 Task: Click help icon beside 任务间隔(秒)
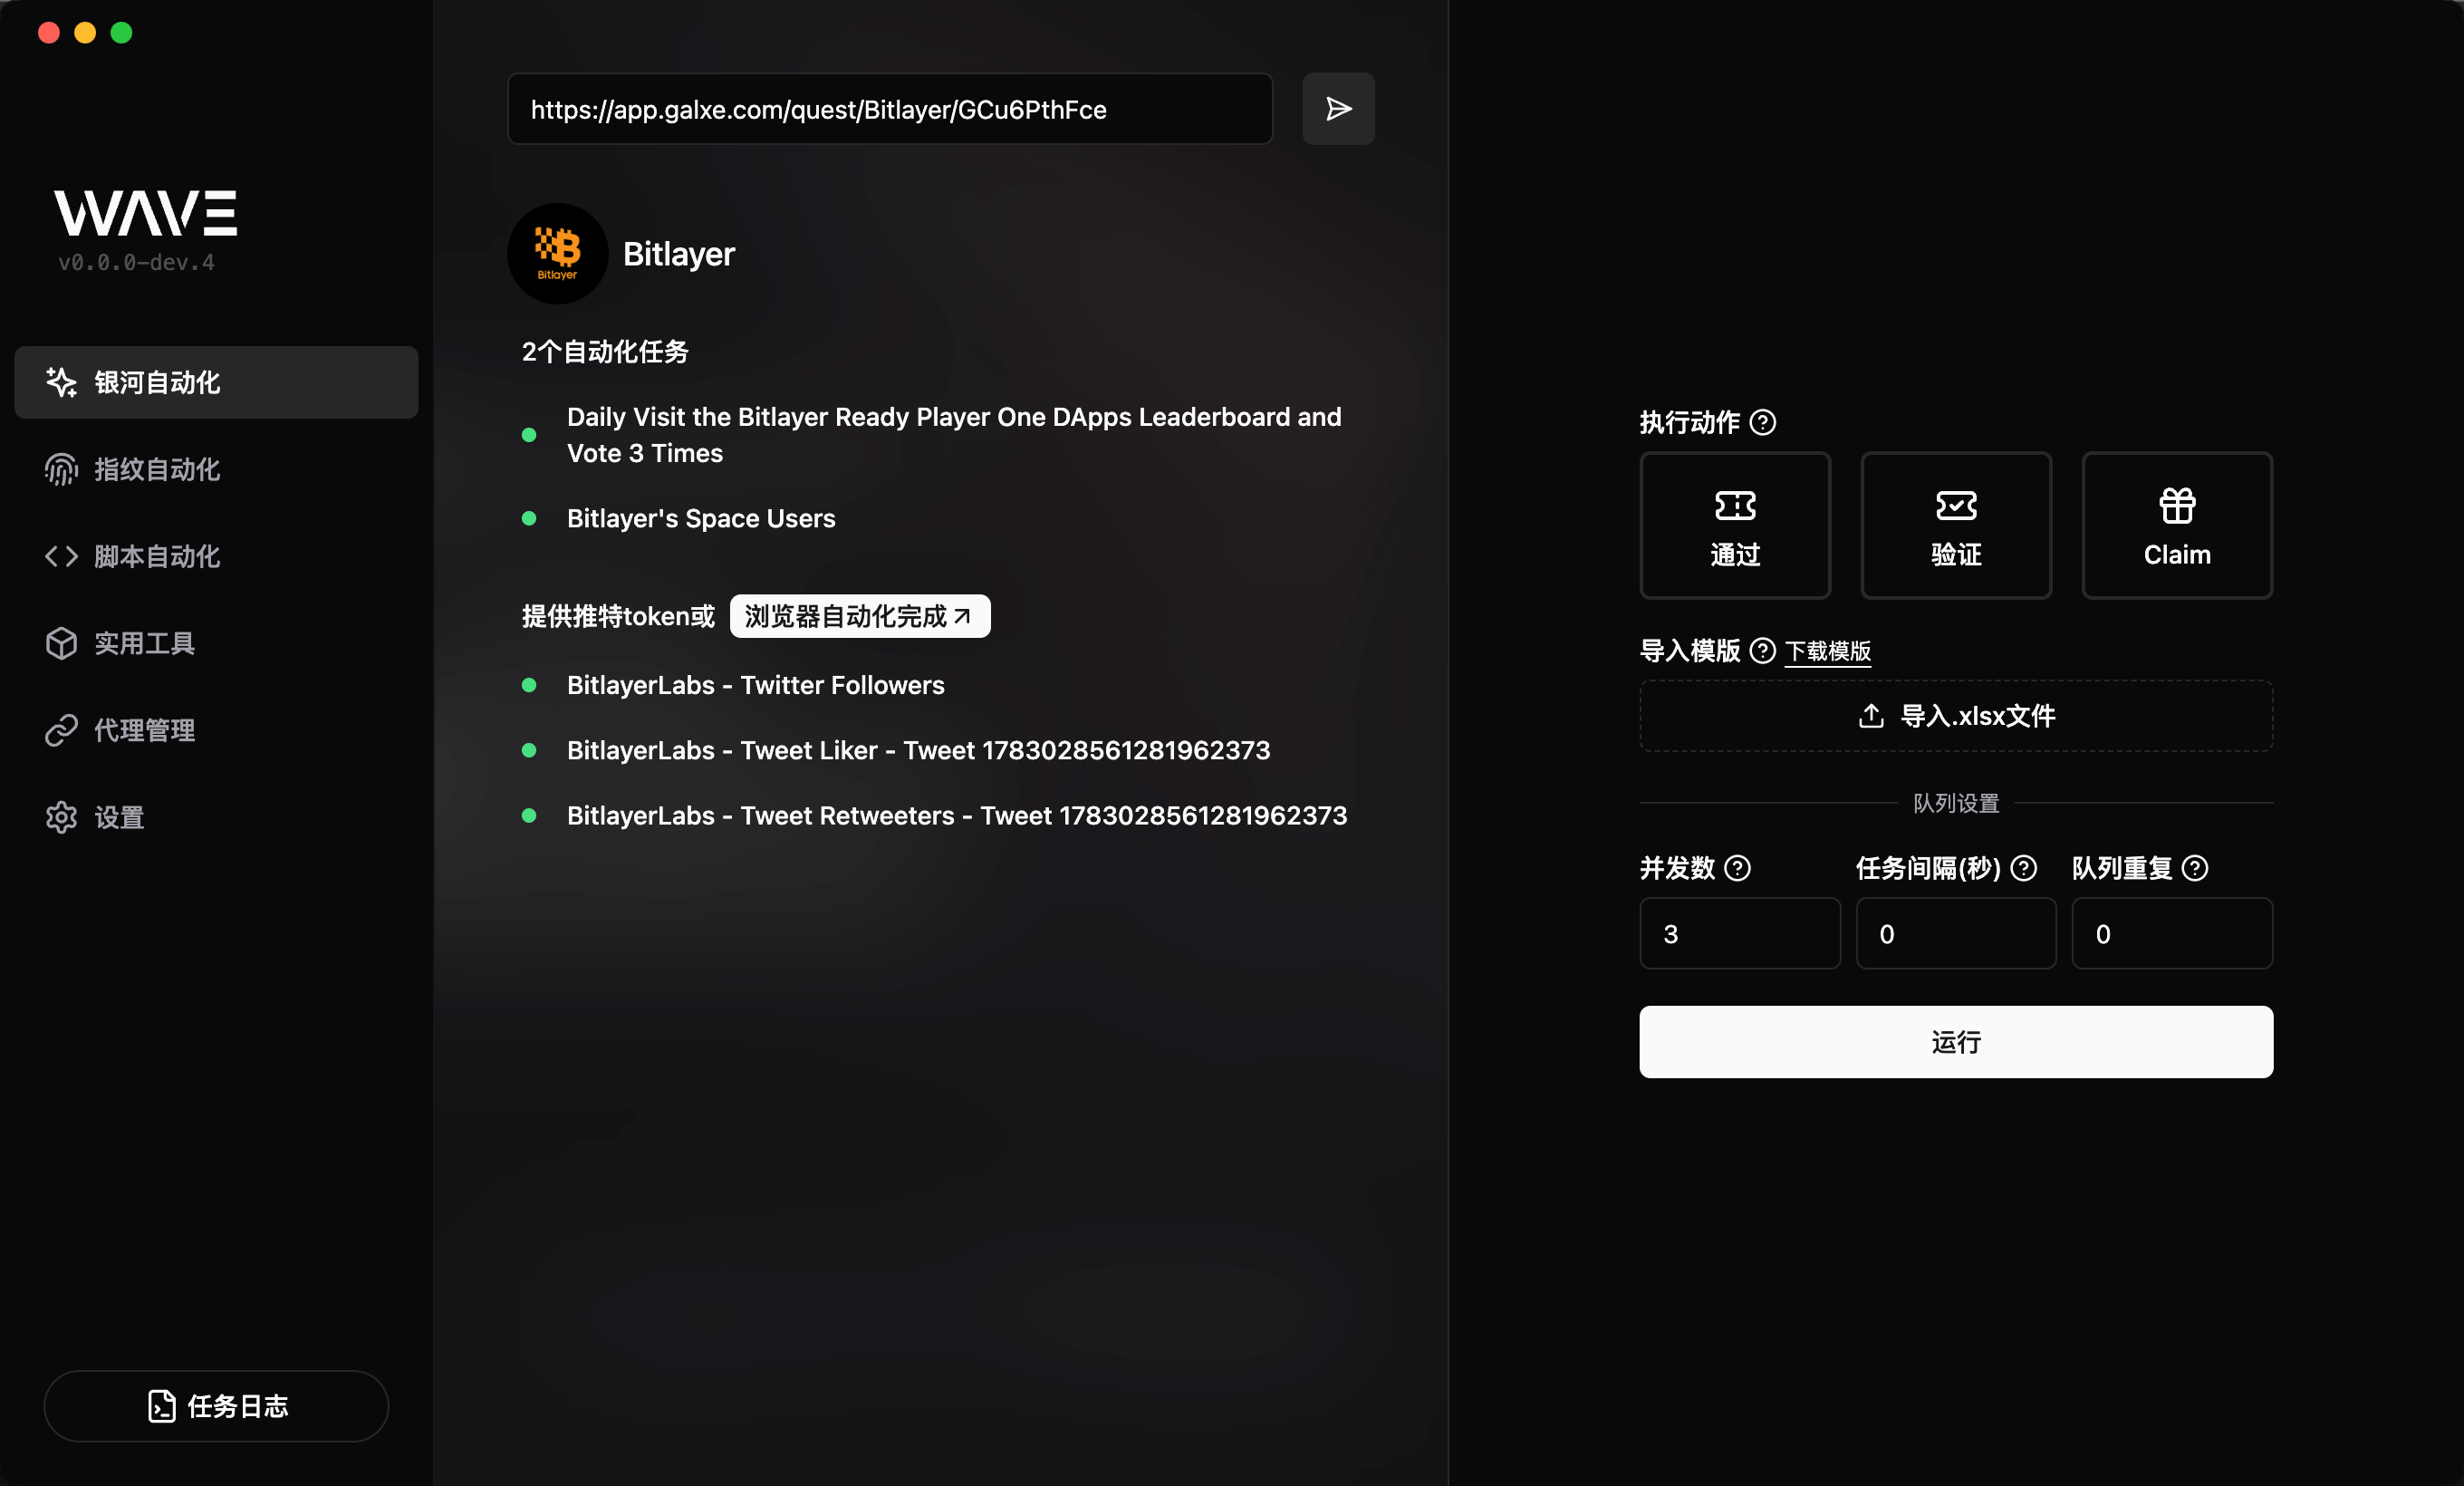click(2023, 867)
